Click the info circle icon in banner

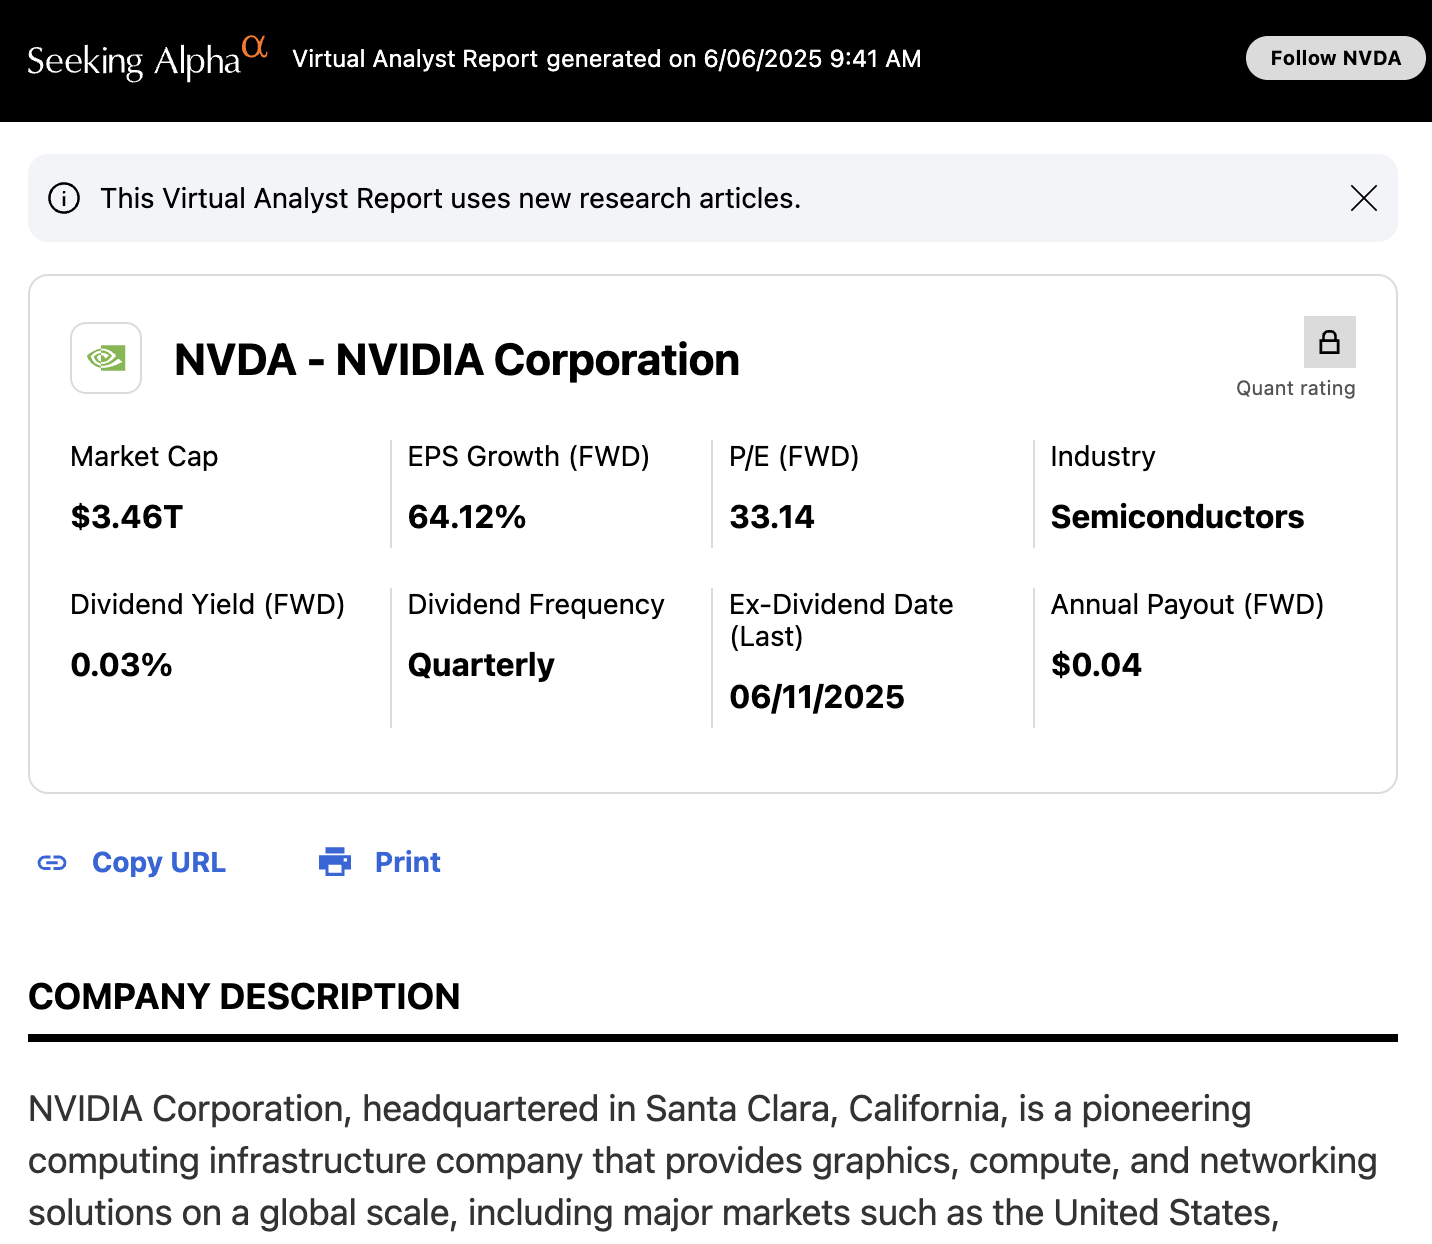(x=64, y=198)
